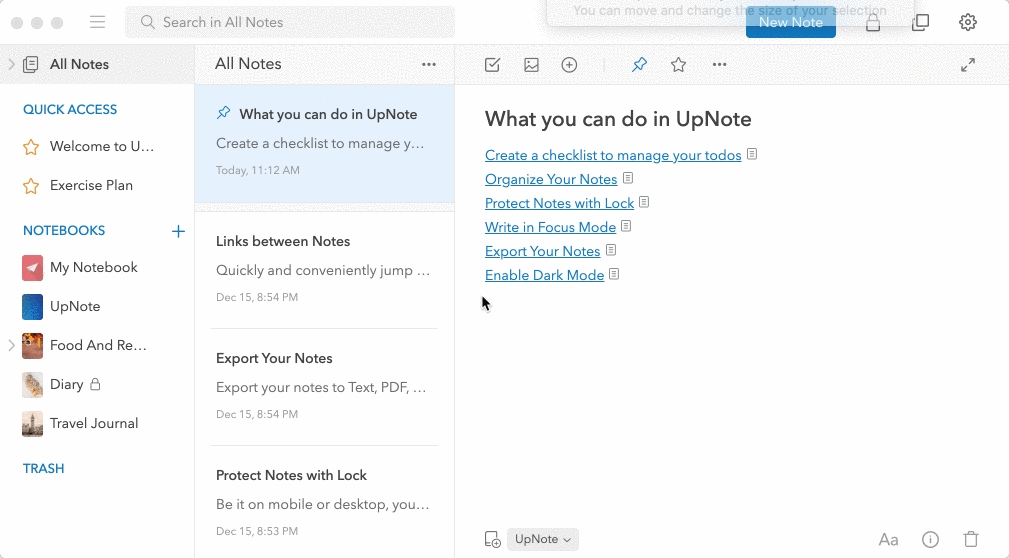
Task: Follow the Write in Focus Mode link
Action: 550,227
